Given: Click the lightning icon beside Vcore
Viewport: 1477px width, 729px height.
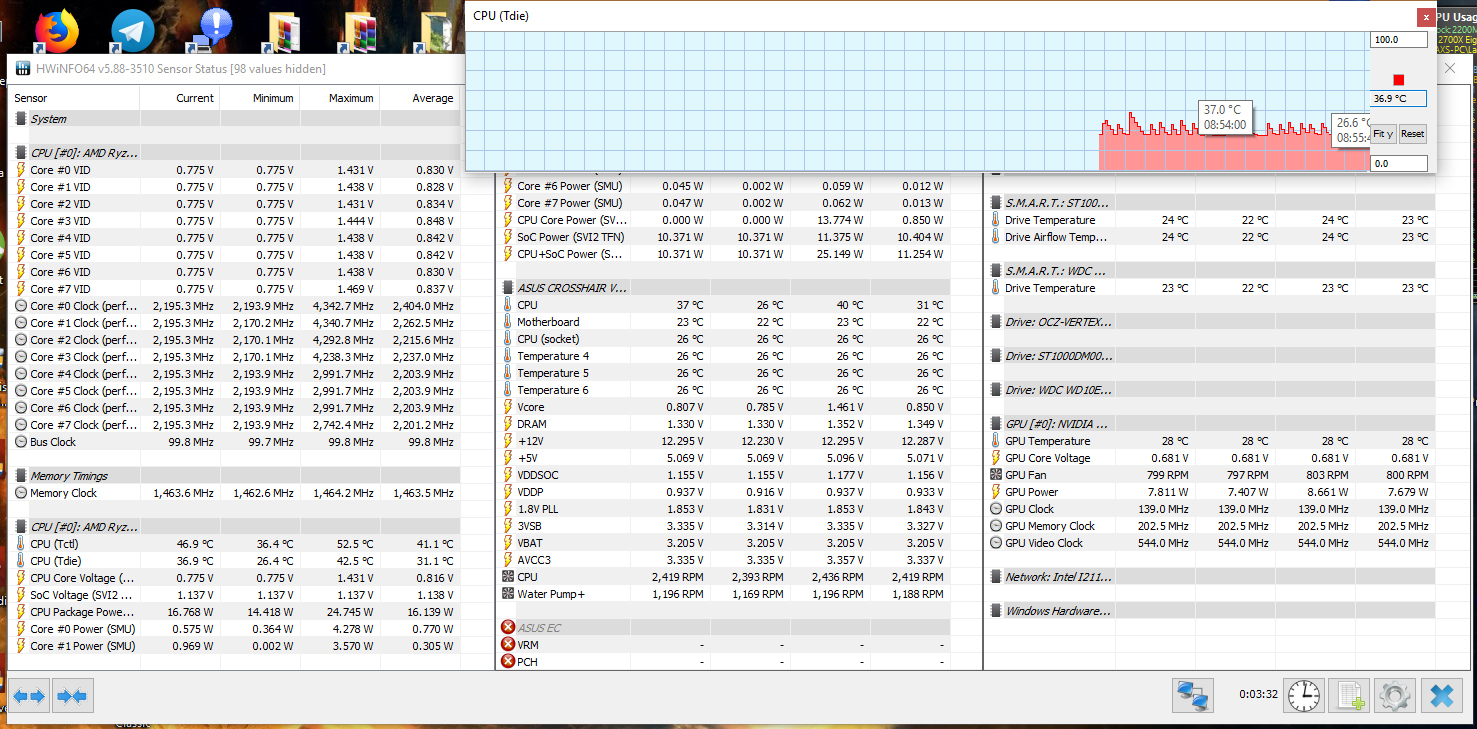Looking at the screenshot, I should [x=508, y=407].
